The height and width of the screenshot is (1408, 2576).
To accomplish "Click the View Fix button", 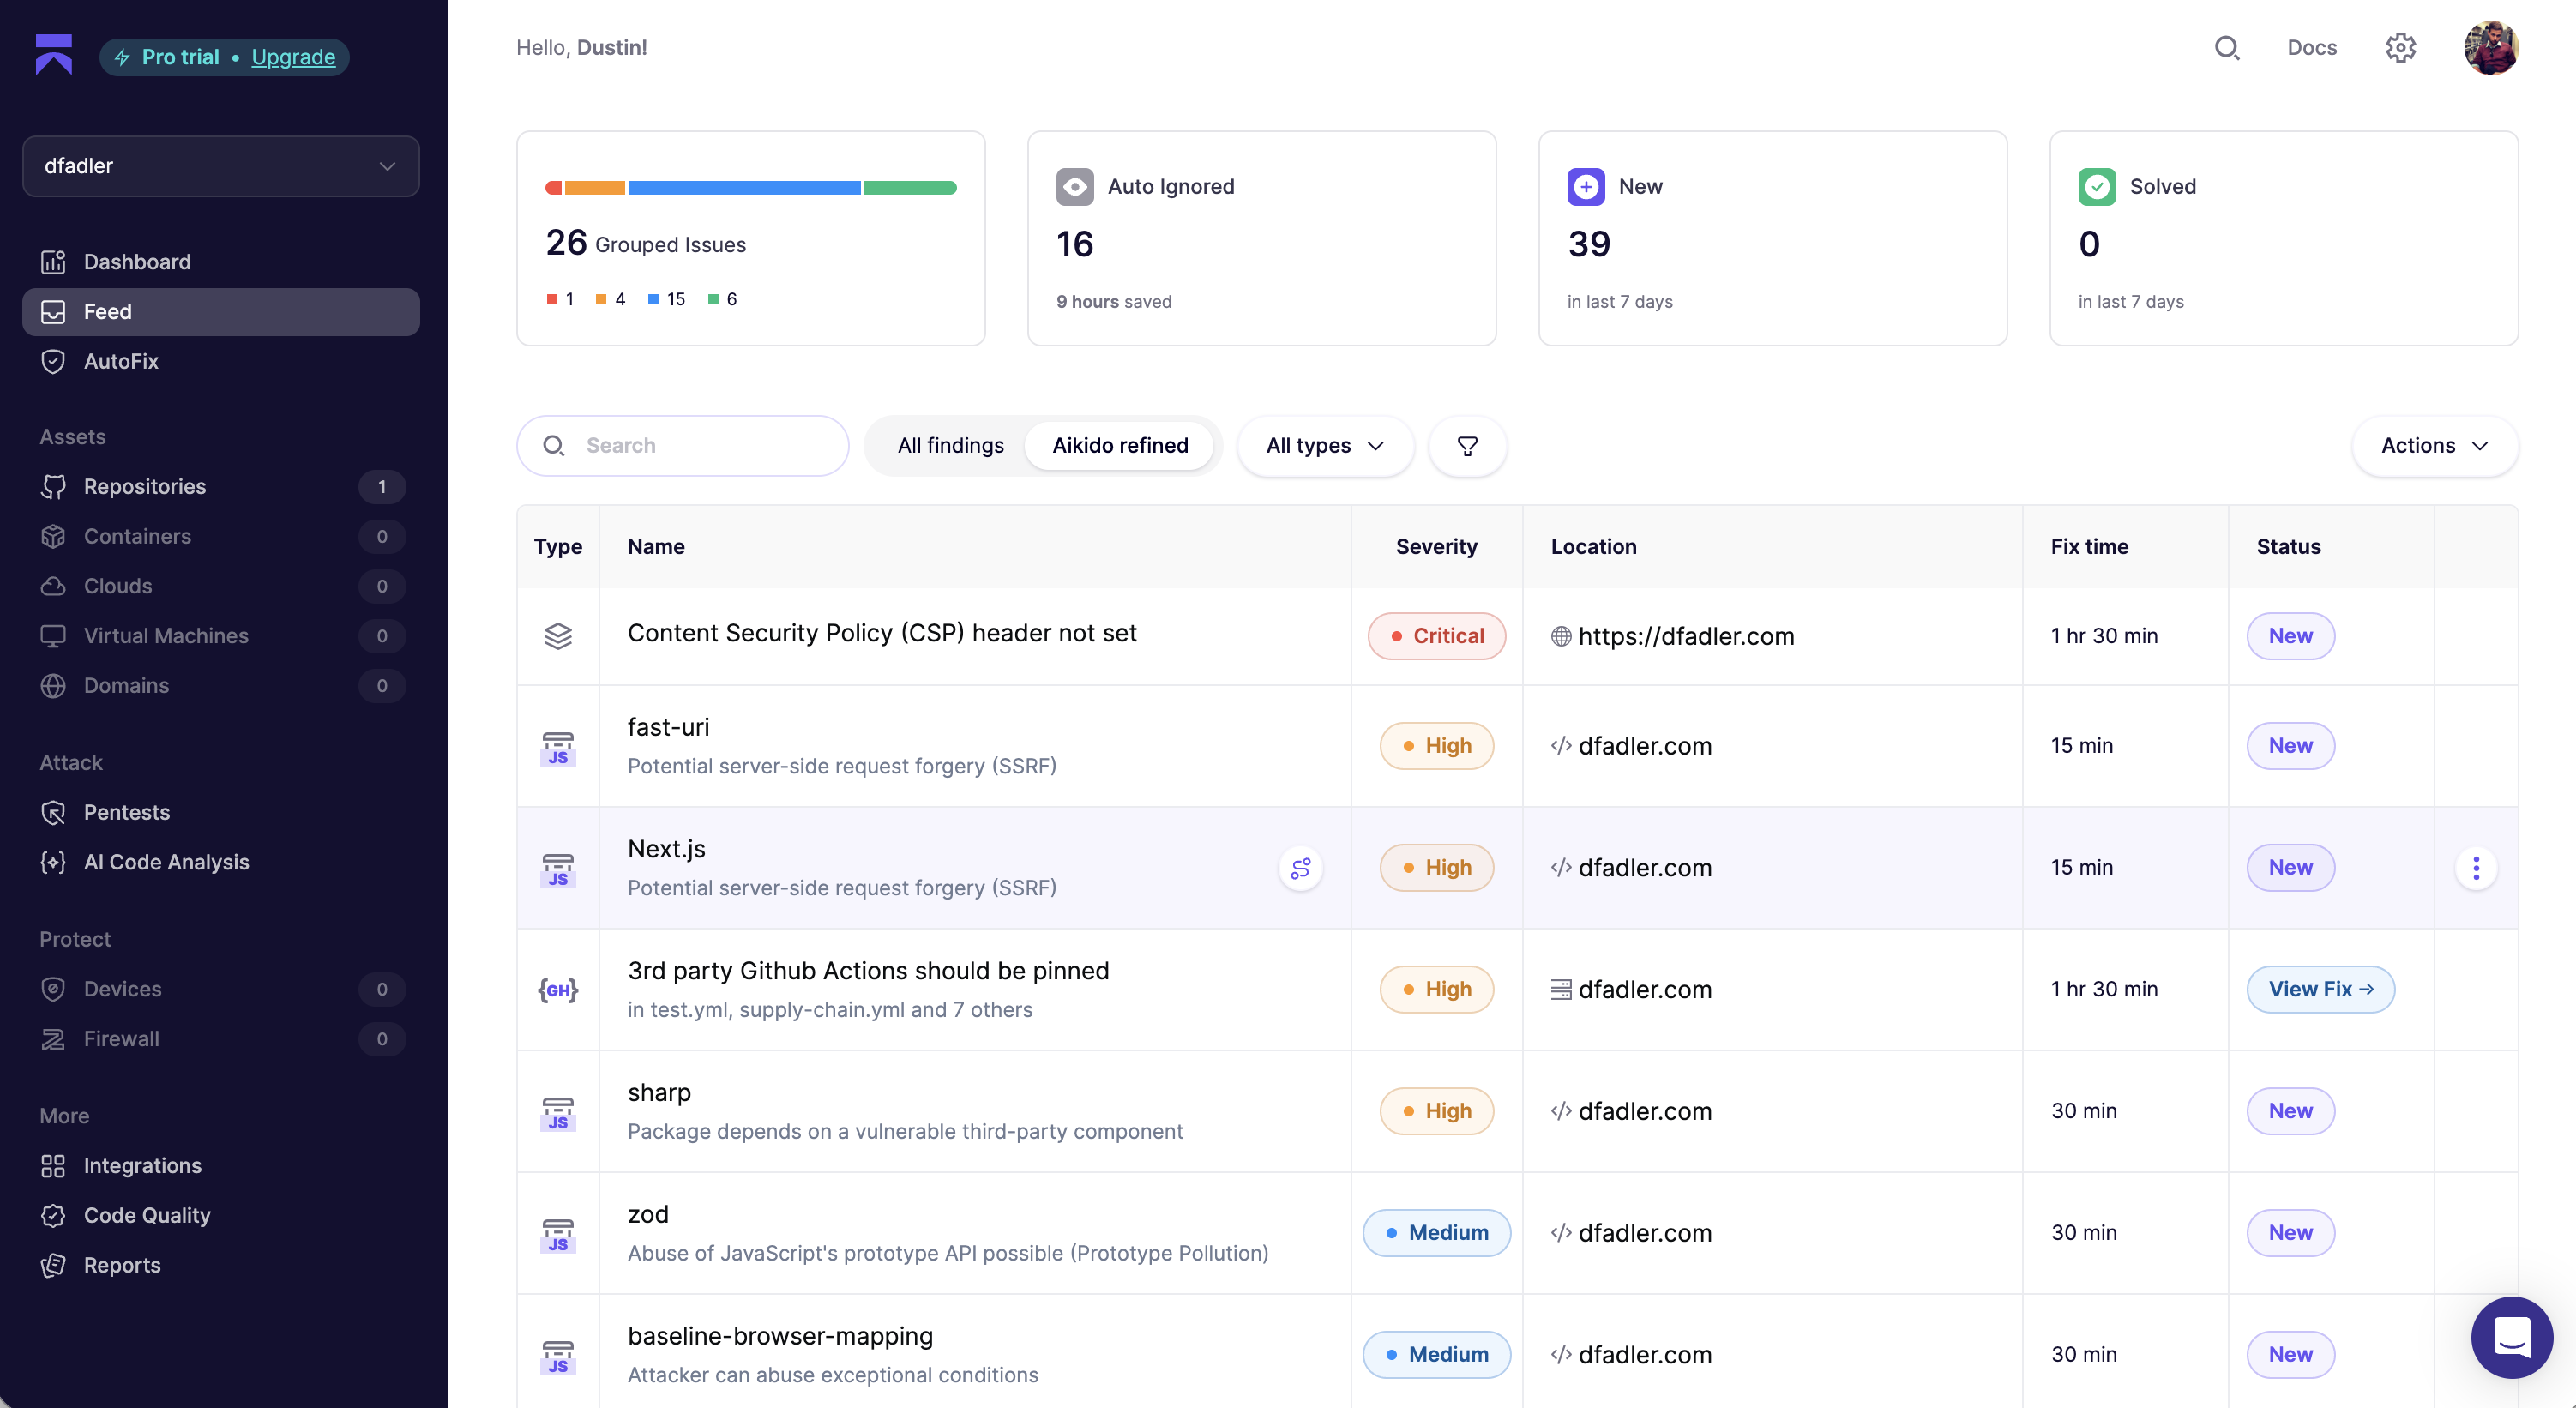I will (x=2320, y=990).
